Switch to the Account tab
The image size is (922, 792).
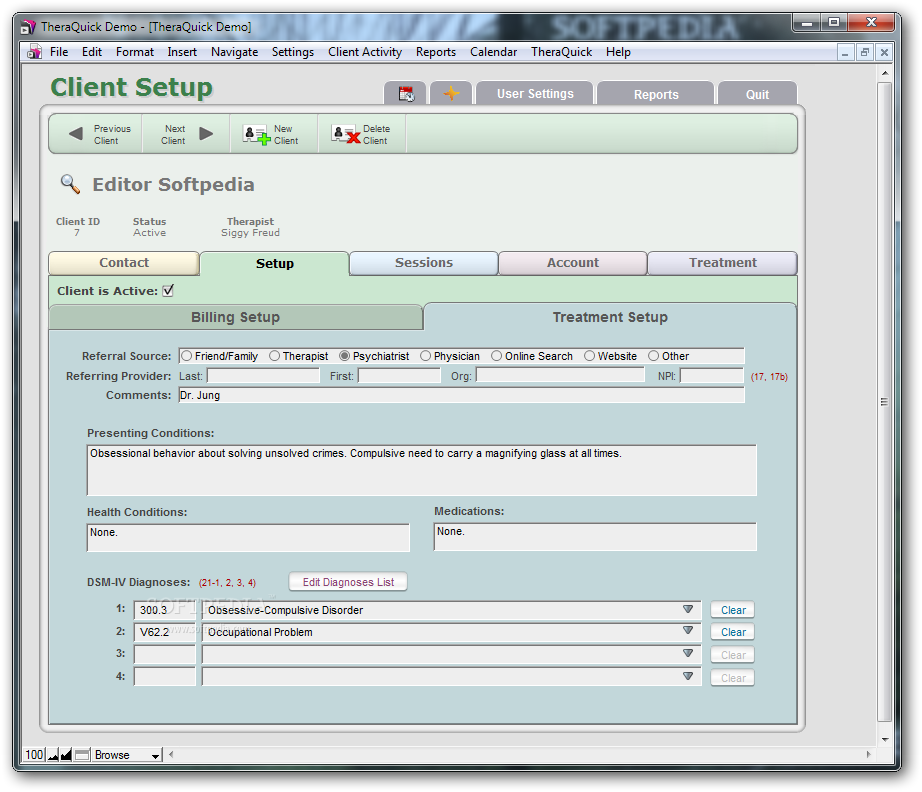573,263
